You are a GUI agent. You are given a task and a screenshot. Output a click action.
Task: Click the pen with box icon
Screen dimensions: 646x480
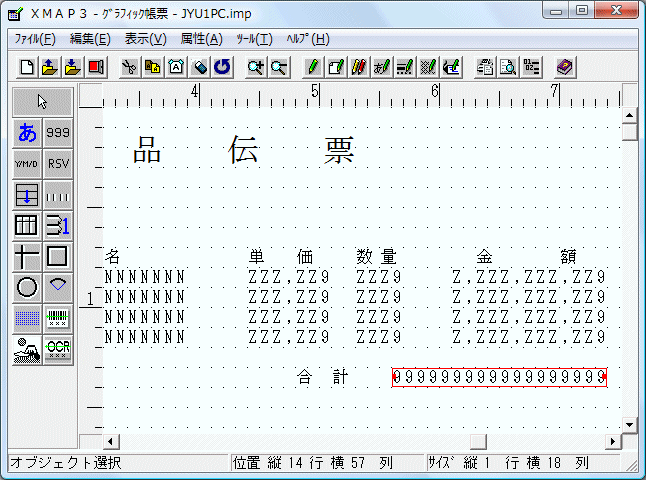coord(336,67)
